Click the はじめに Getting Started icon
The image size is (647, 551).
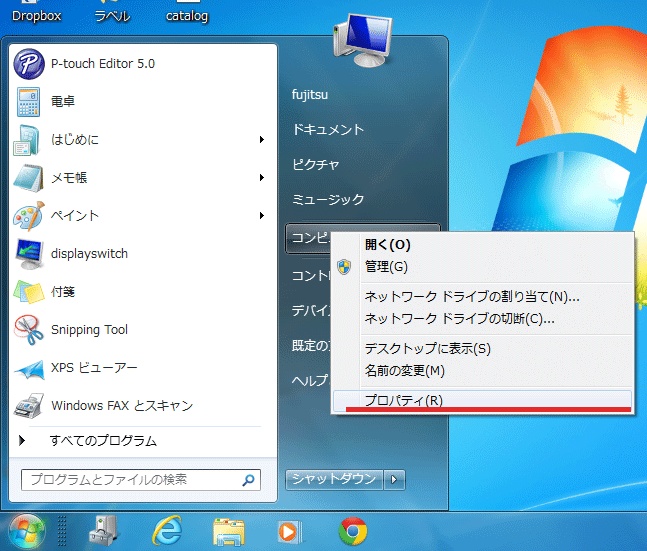pos(27,140)
